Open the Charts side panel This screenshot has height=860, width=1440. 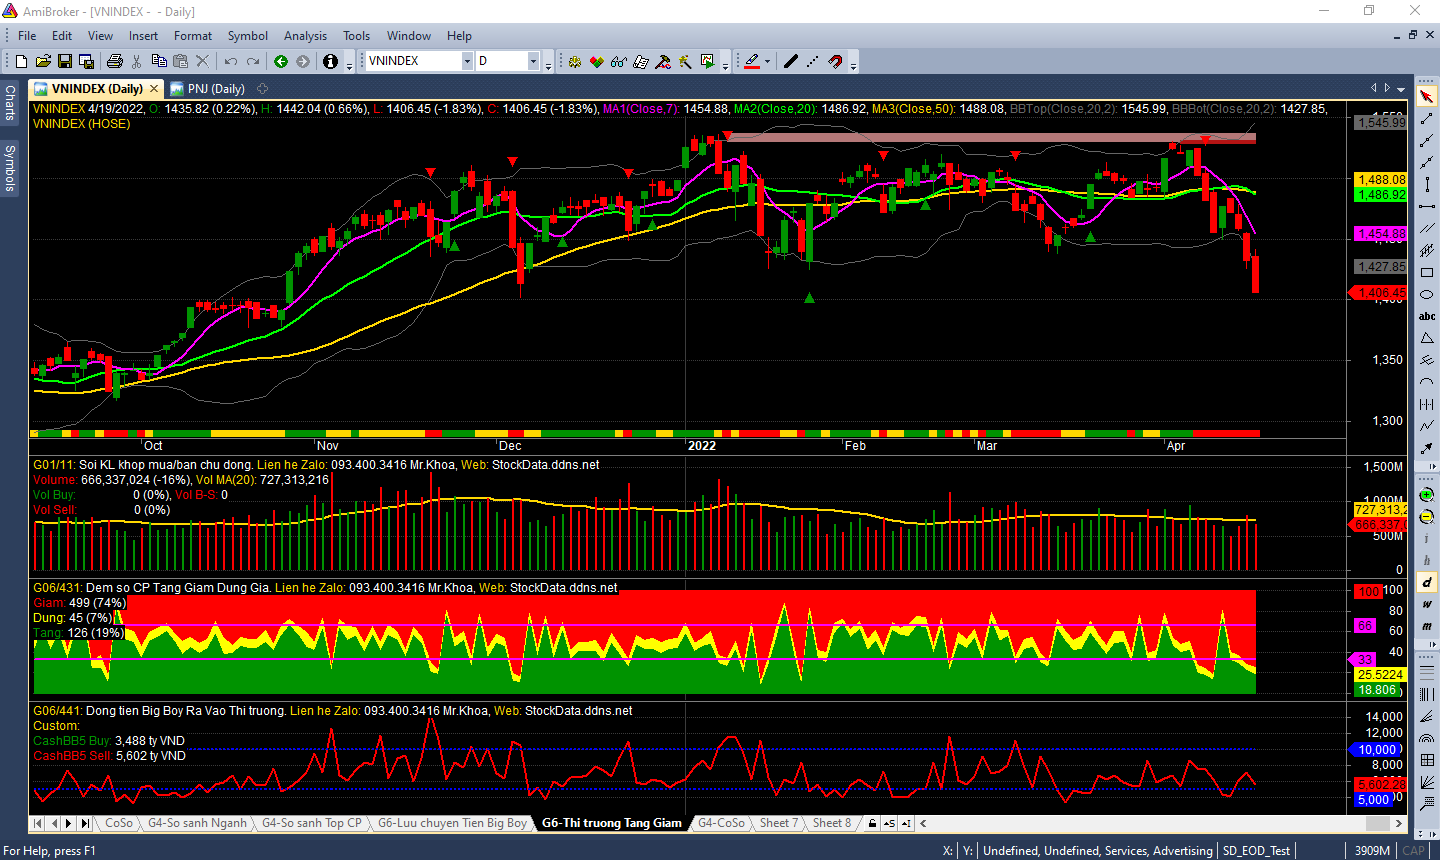pyautogui.click(x=10, y=103)
